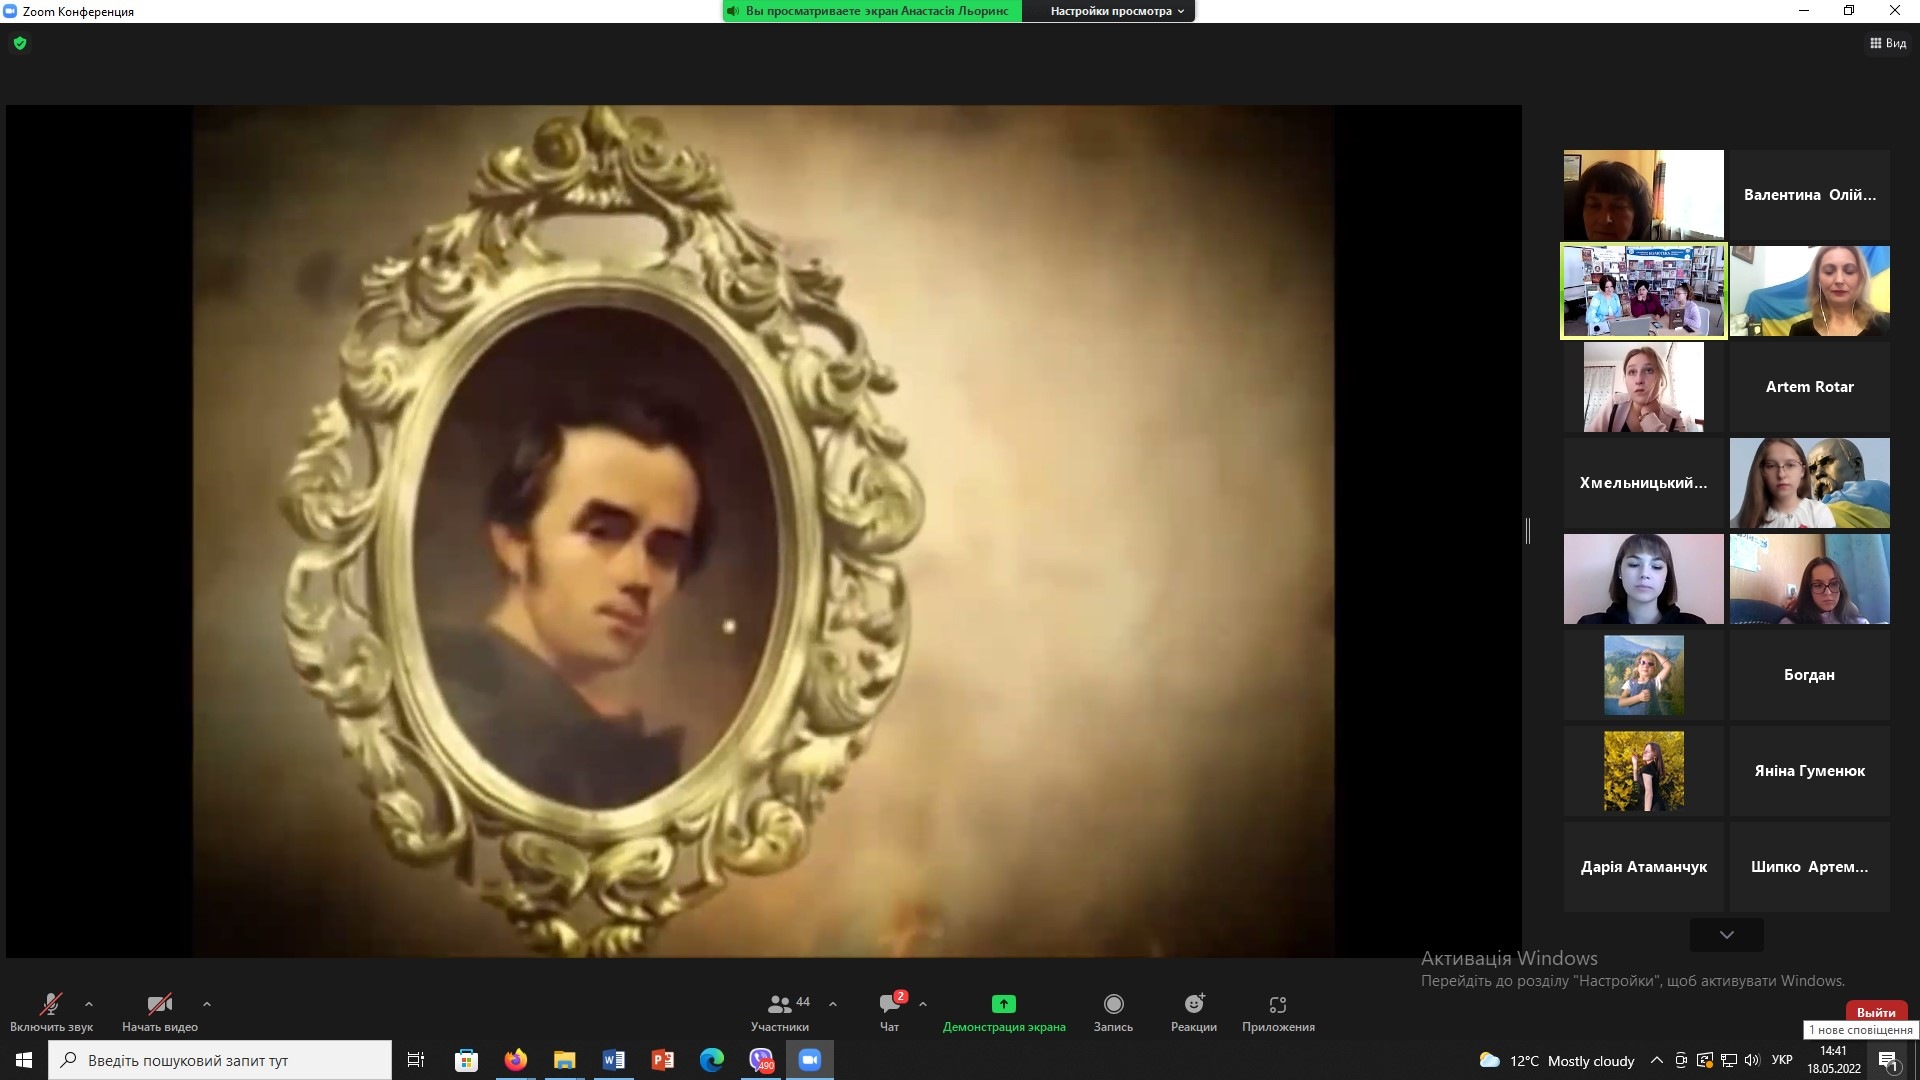This screenshot has width=1920, height=1080.
Task: Unmute microphone with Включить звук
Action: [50, 1004]
